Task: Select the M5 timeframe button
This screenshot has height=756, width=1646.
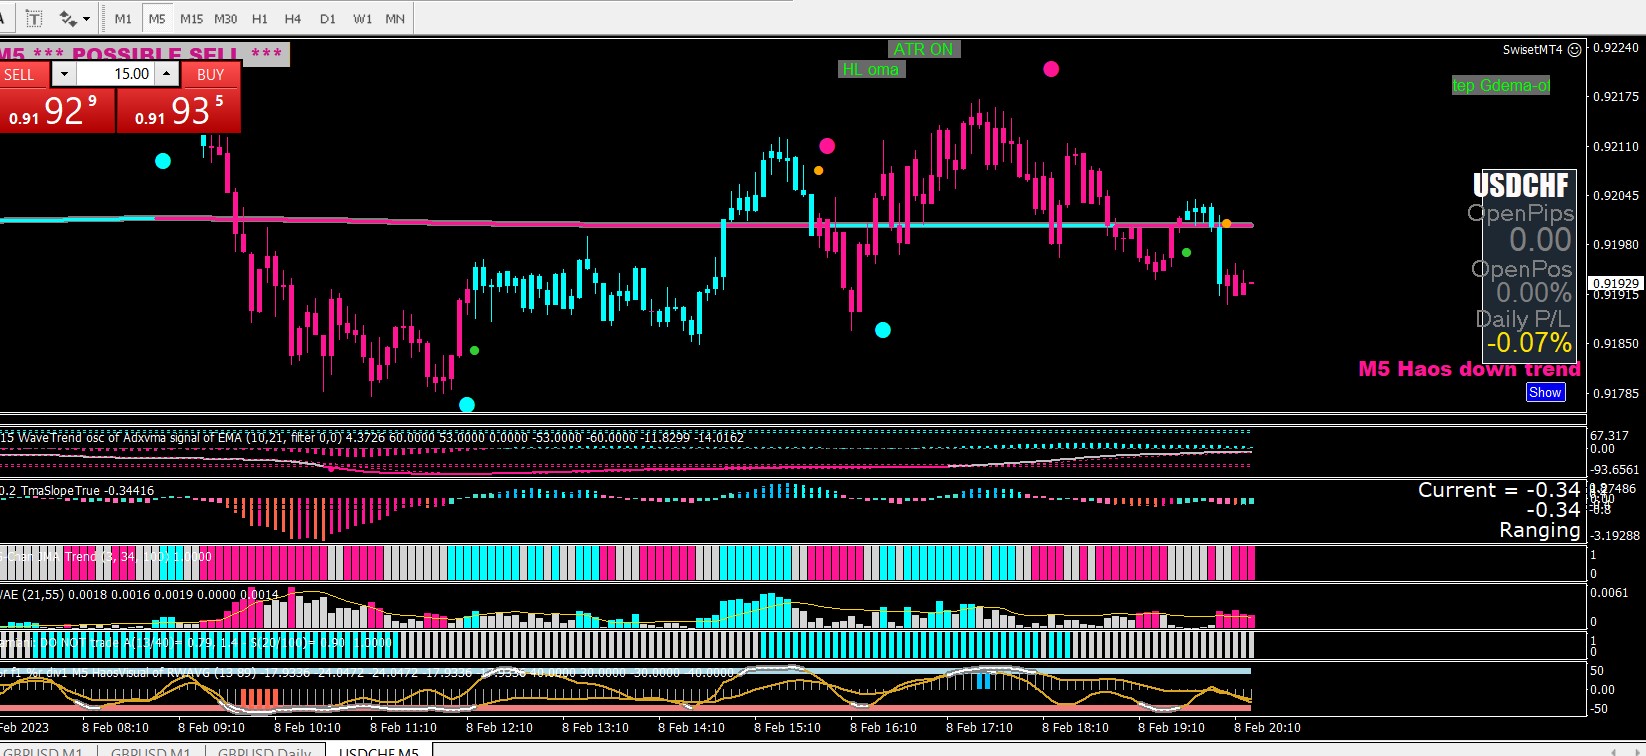Action: click(x=157, y=18)
